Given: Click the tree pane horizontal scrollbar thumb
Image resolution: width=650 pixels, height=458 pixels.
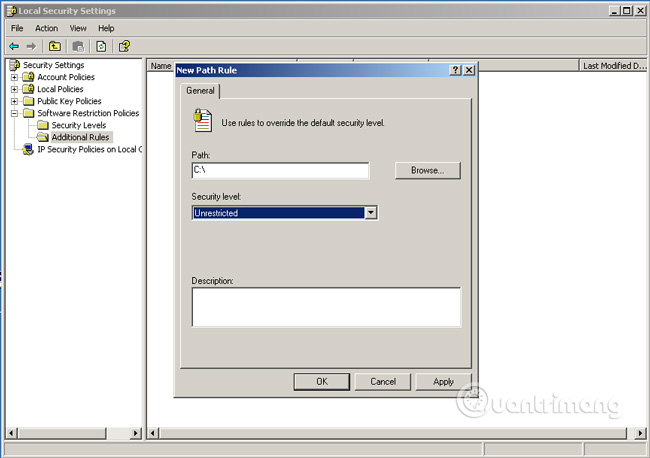Looking at the screenshot, I should 61,434.
